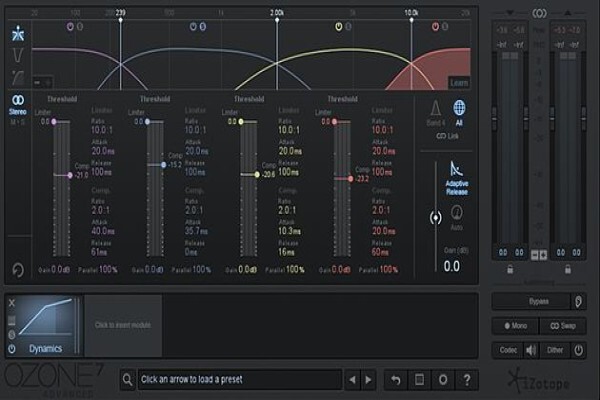This screenshot has width=600, height=400.
Task: Click the 239 Hz crossover handle
Action: pos(121,20)
